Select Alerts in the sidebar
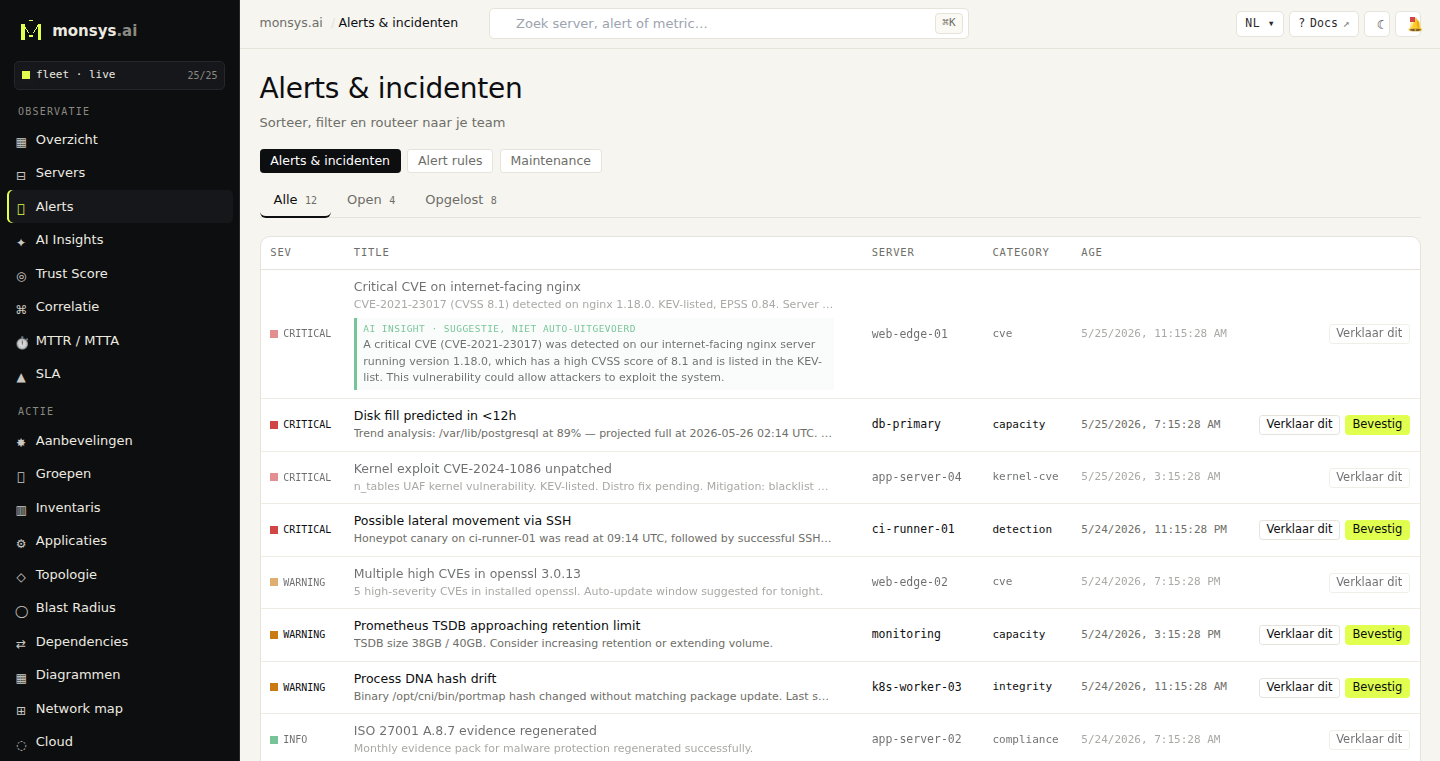The image size is (1440, 761). [x=120, y=207]
